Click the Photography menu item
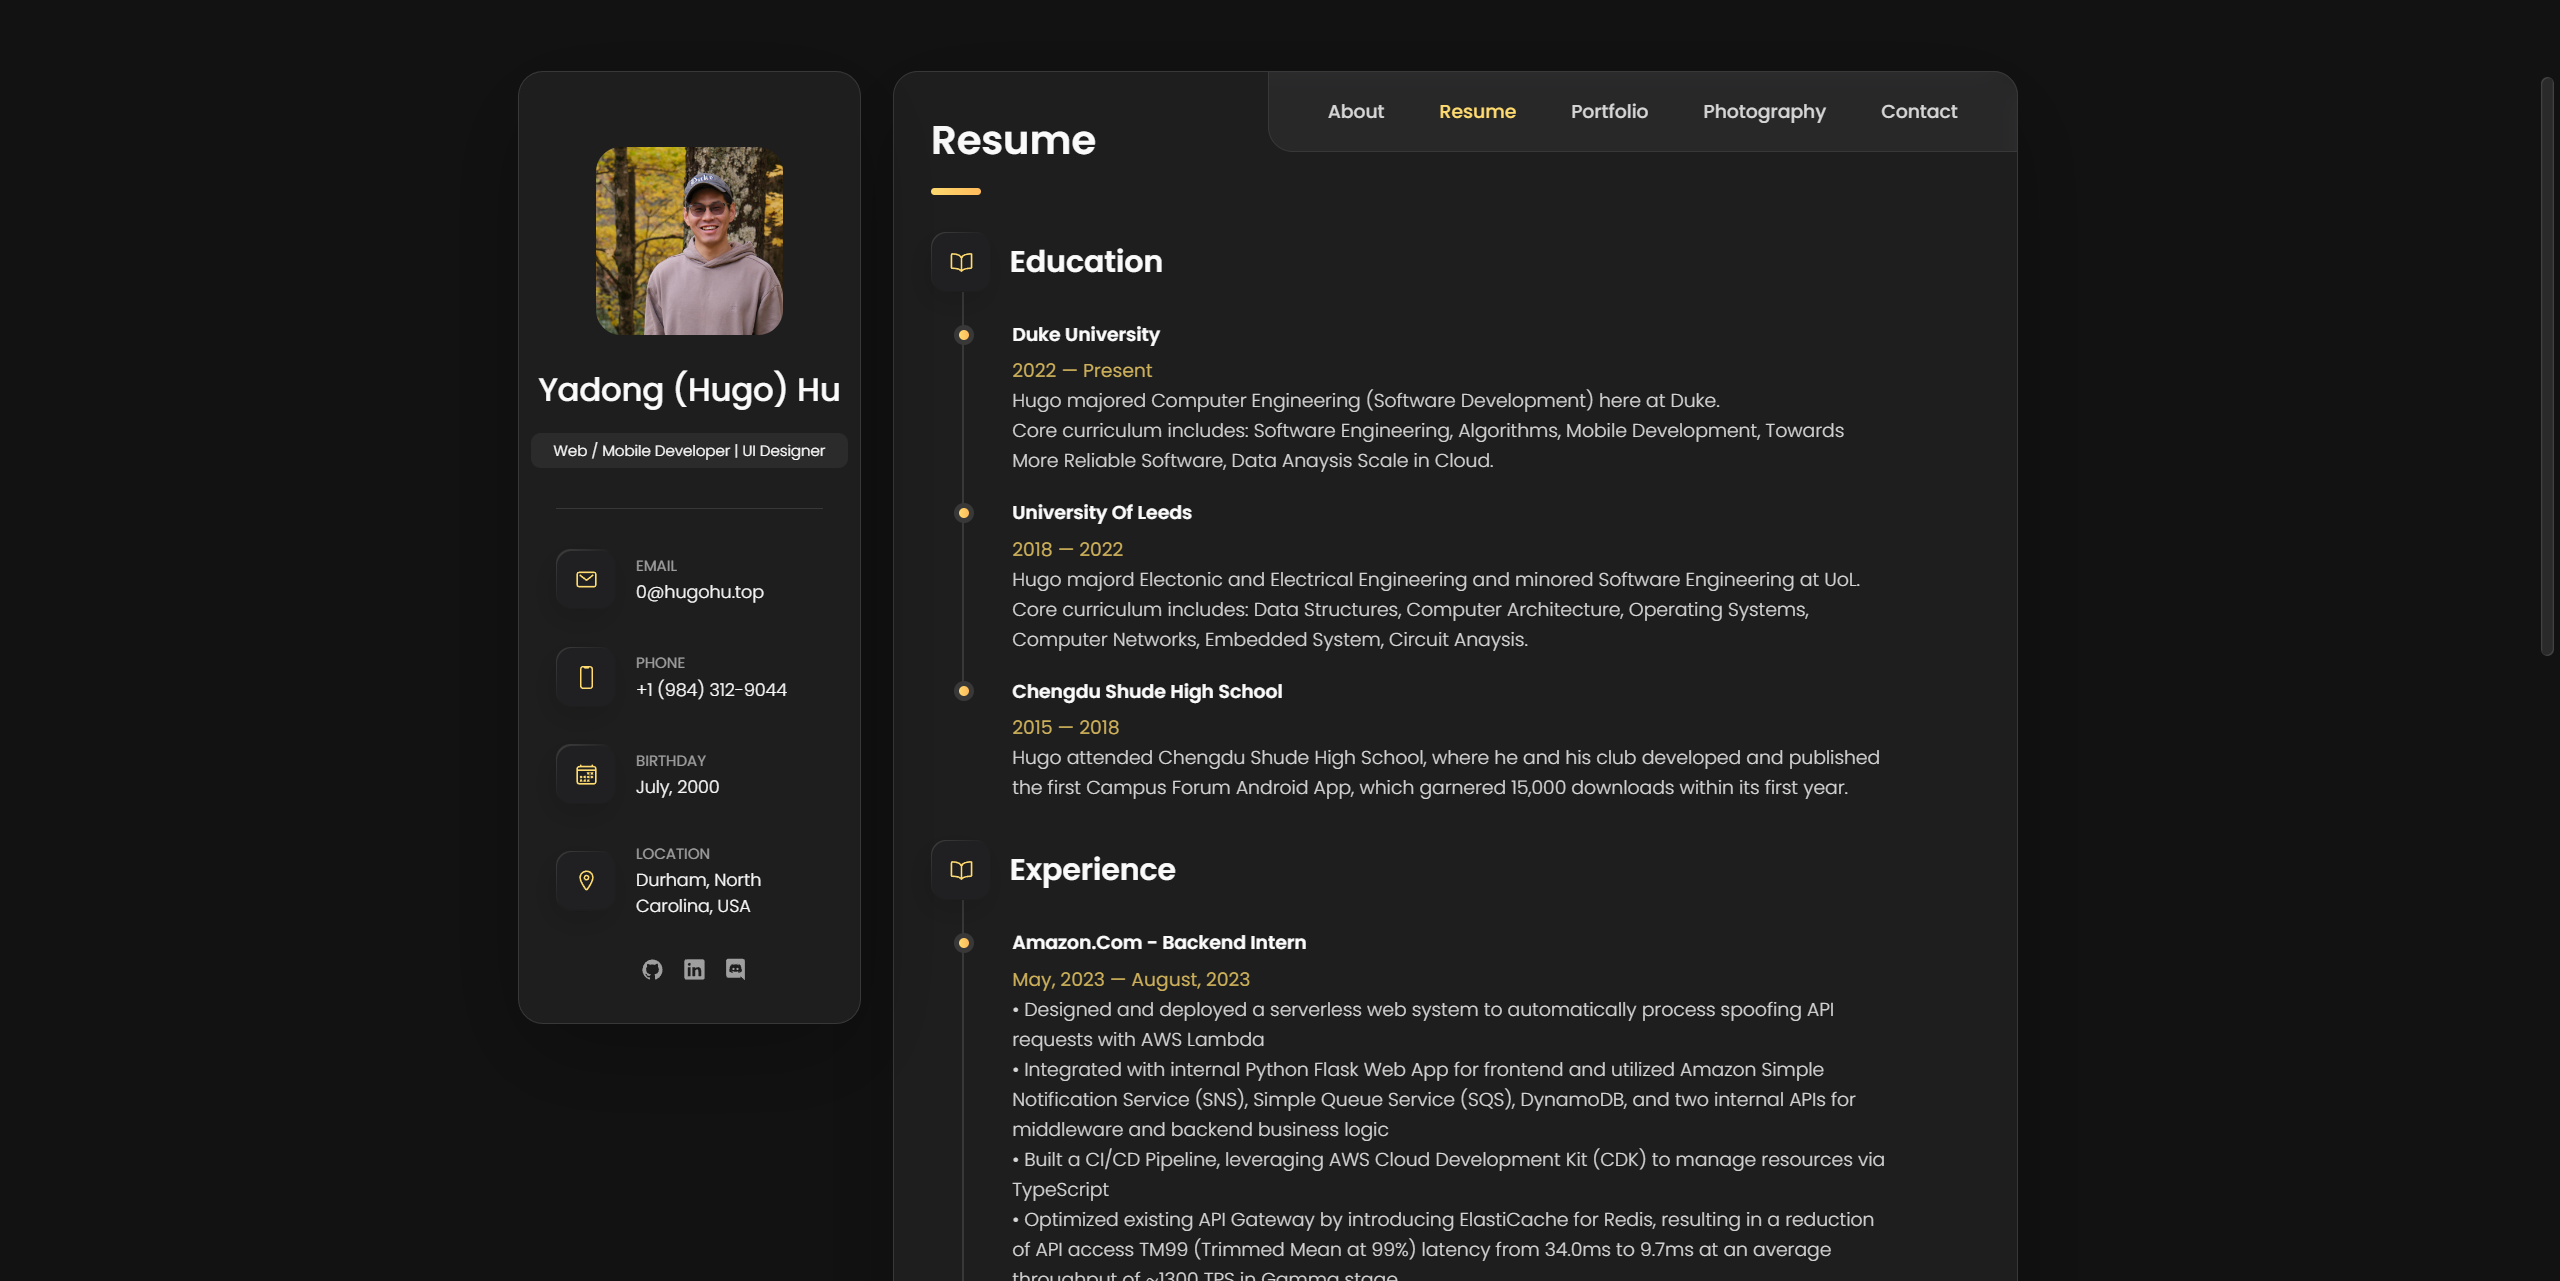 1764,111
